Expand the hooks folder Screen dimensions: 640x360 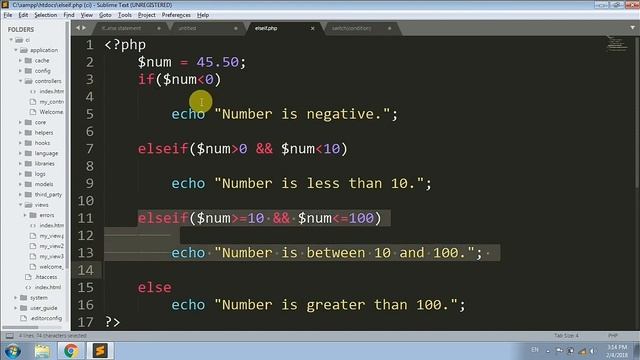pos(20,143)
